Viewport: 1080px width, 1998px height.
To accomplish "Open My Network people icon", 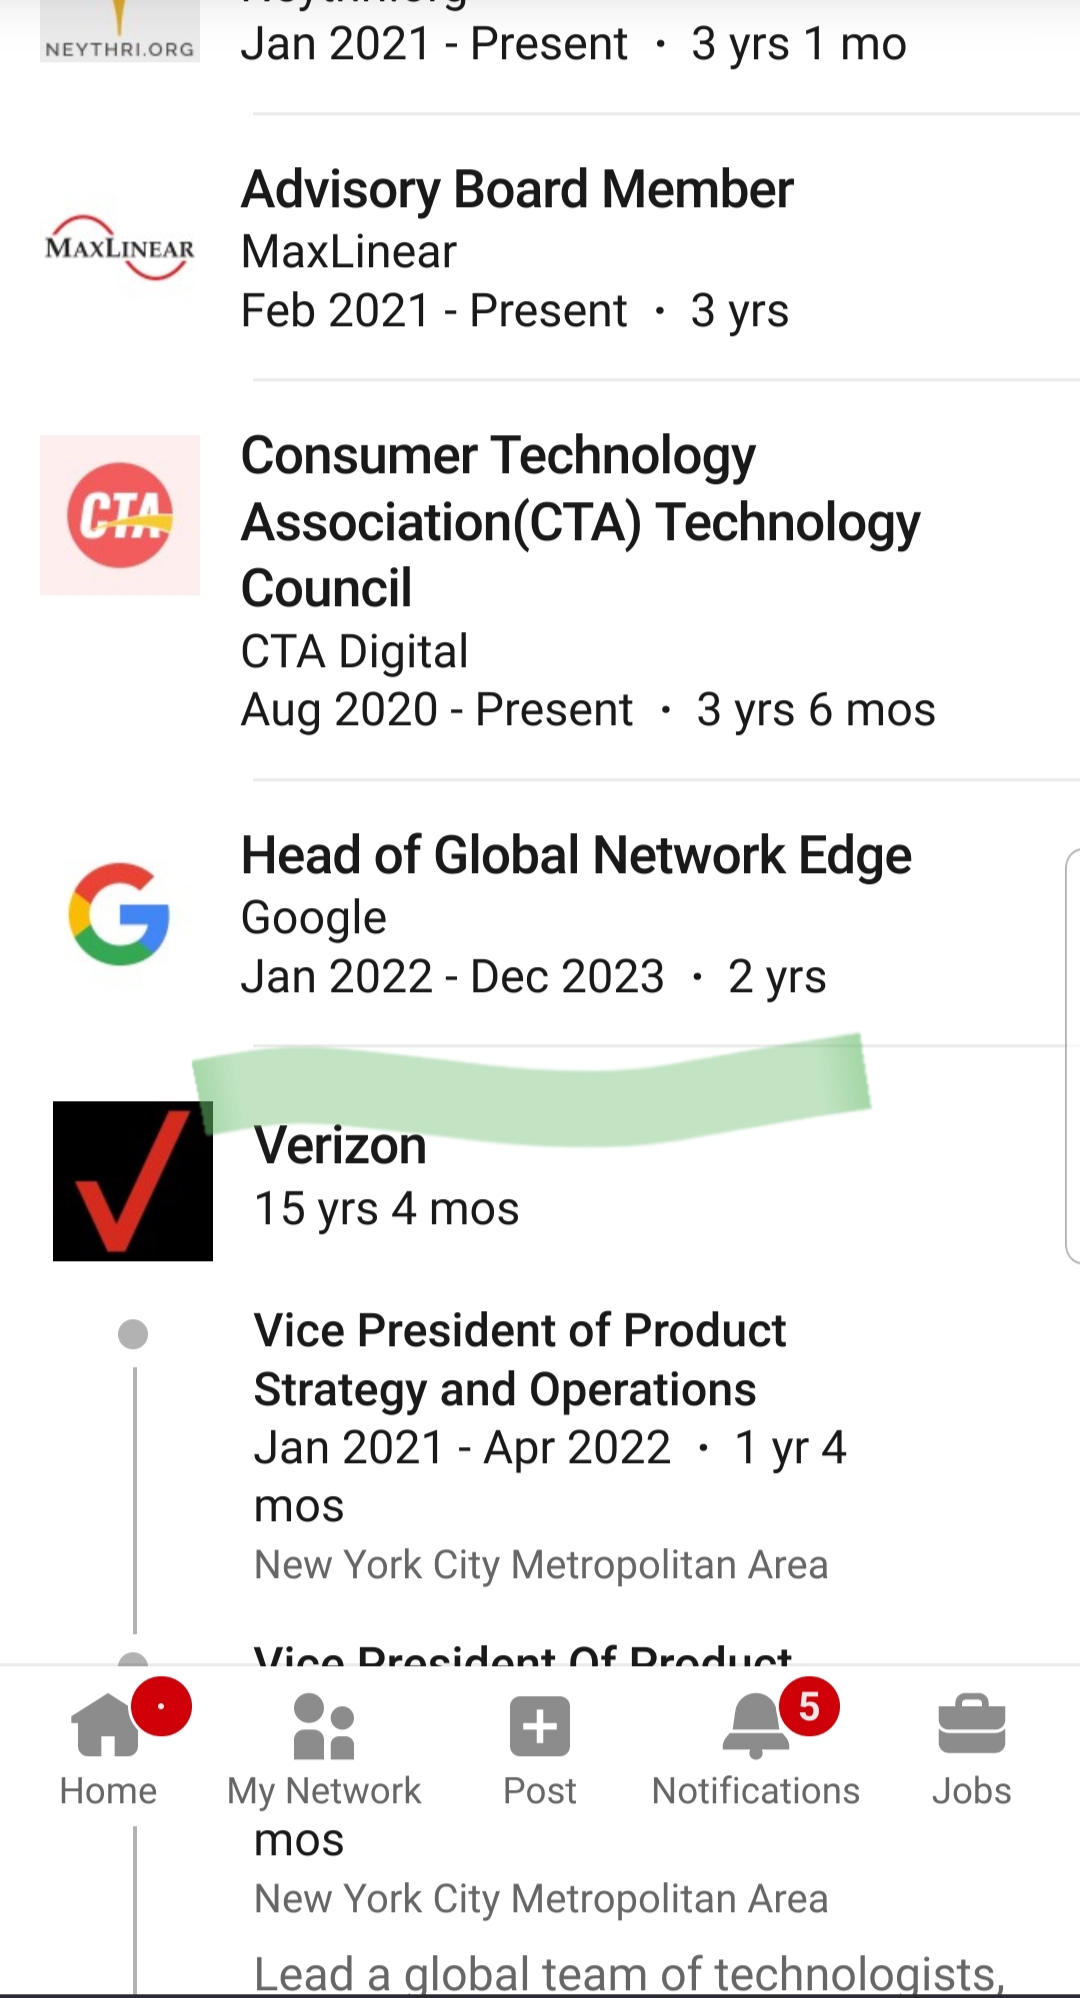I will [x=324, y=1726].
